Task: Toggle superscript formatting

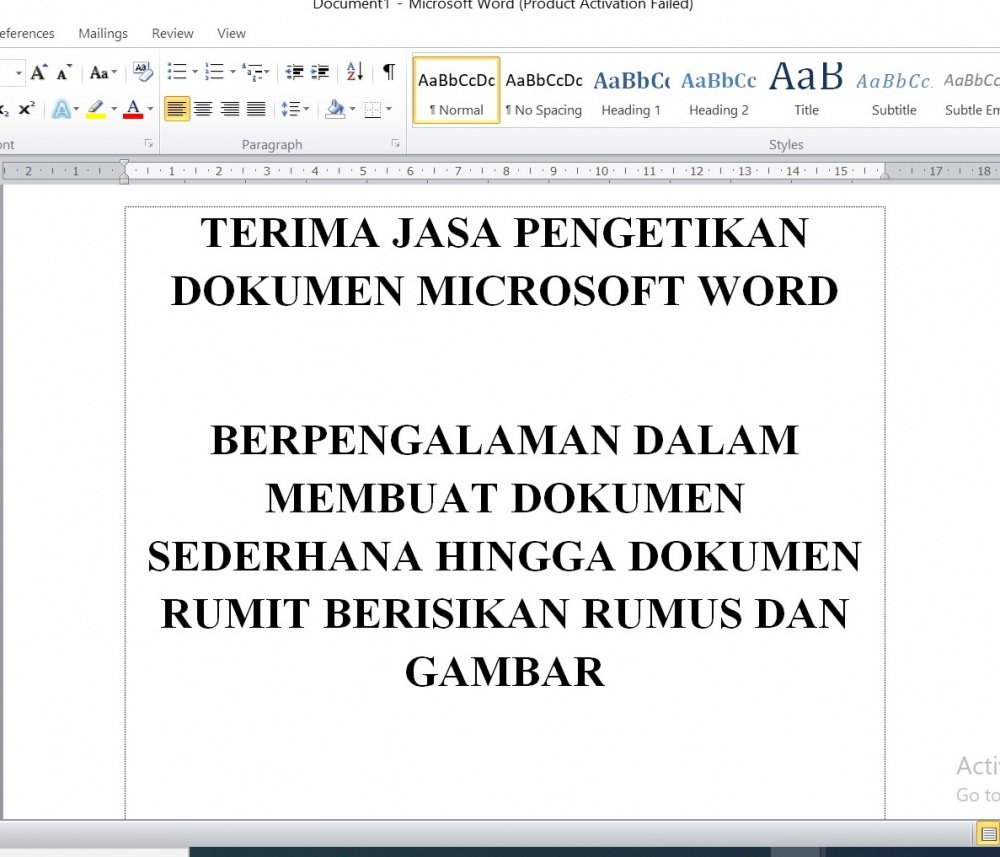Action: click(x=26, y=109)
